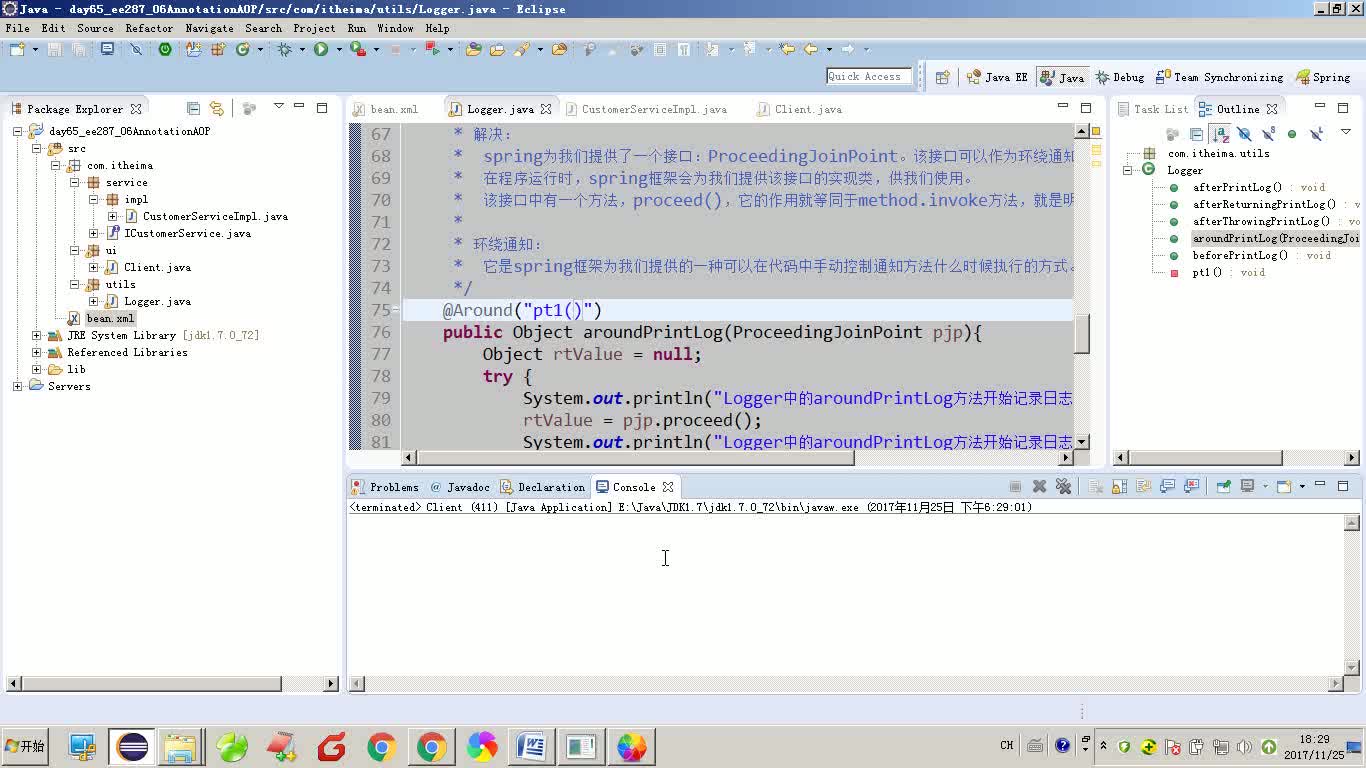Toggle Show Console on standard error change
Image resolution: width=1366 pixels, height=768 pixels.
(1191, 487)
